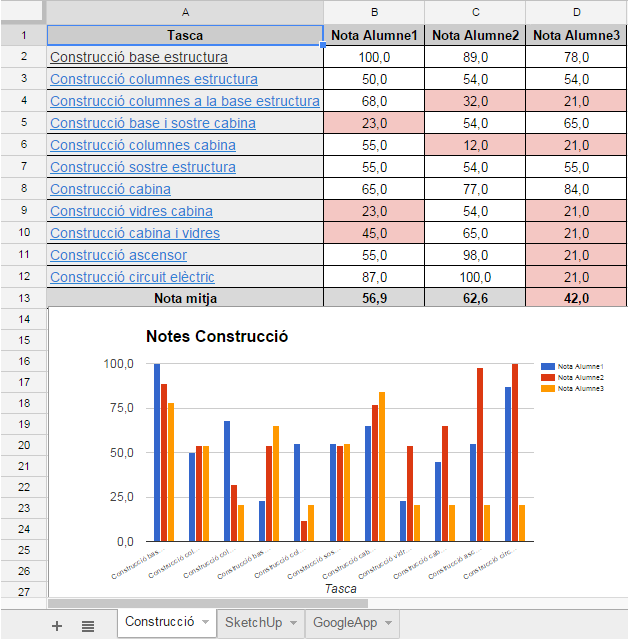Select row 7 header
This screenshot has height=639, width=628.
pos(24,166)
